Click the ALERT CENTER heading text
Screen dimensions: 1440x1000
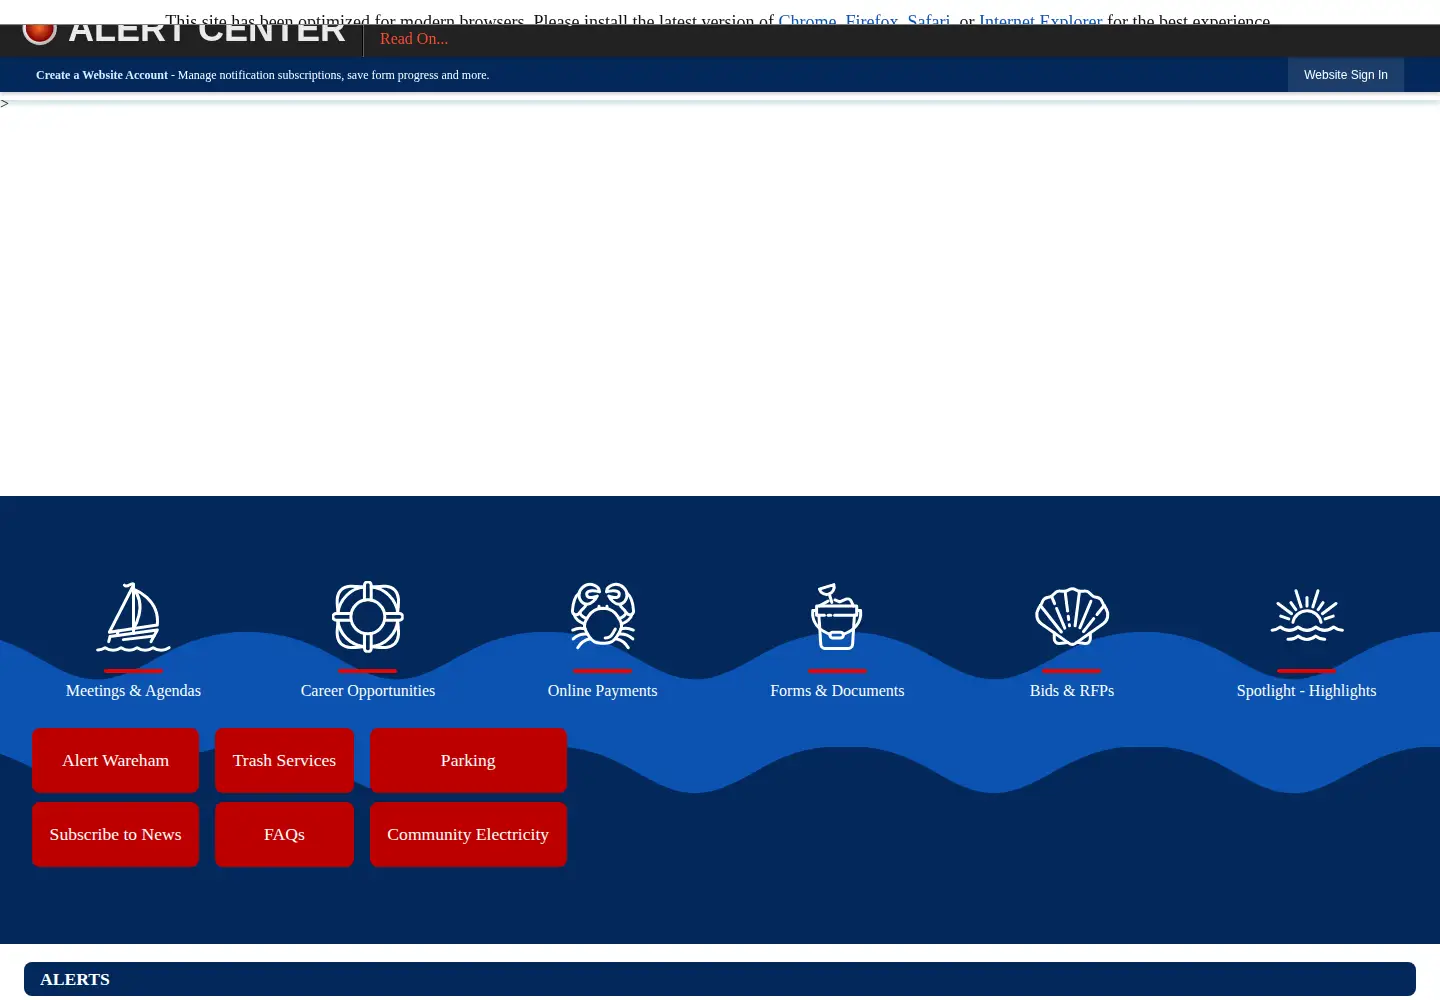click(207, 34)
